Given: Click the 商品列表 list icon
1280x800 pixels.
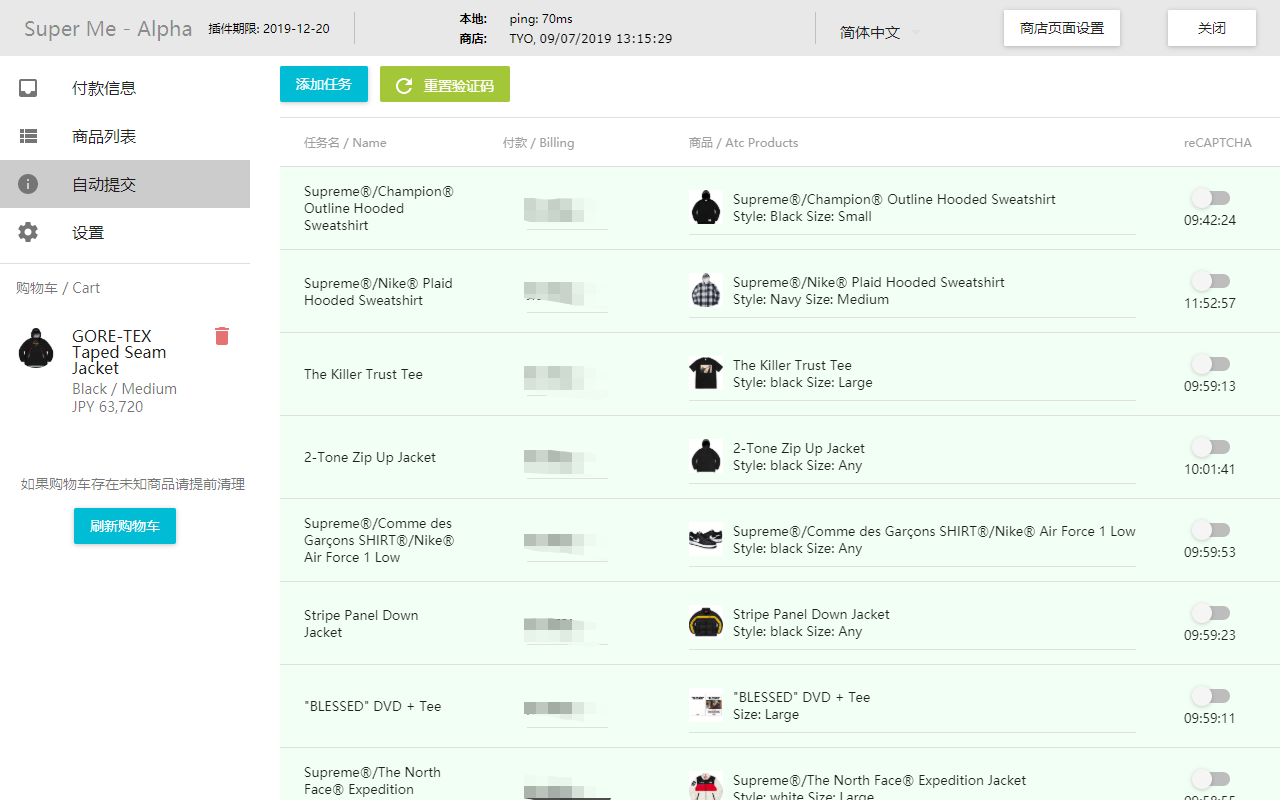Looking at the screenshot, I should (28, 136).
